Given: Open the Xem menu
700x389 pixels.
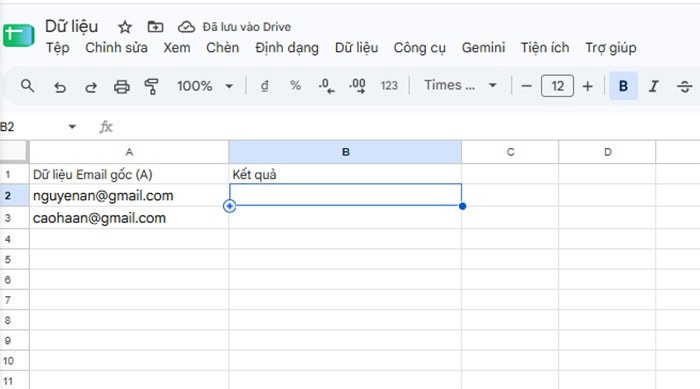Looking at the screenshot, I should [177, 48].
